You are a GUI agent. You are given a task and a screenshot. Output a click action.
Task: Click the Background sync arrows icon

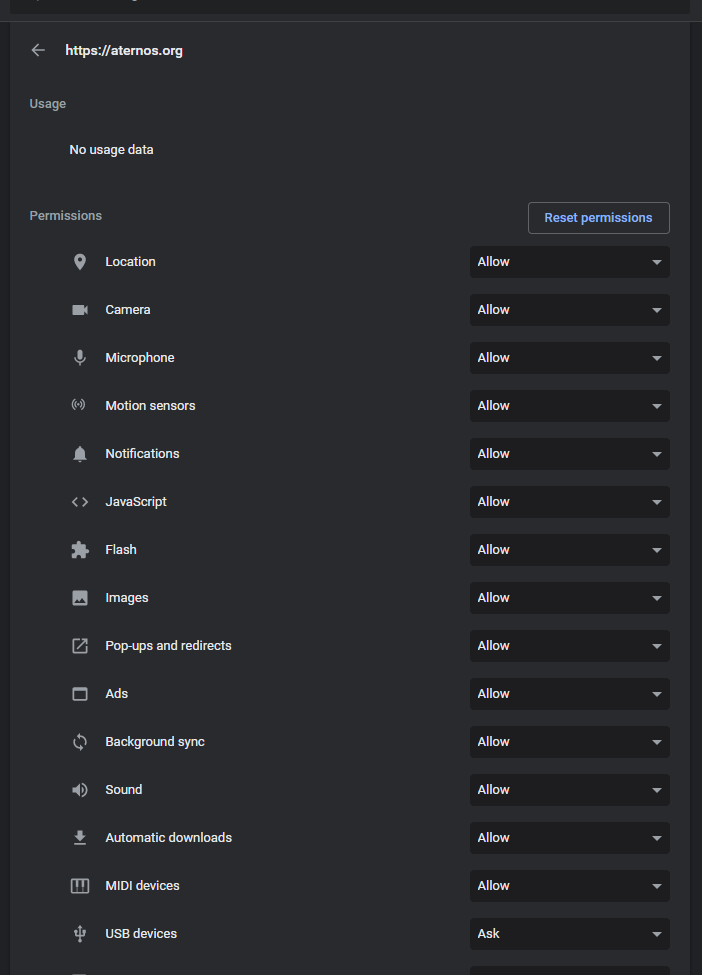(80, 742)
